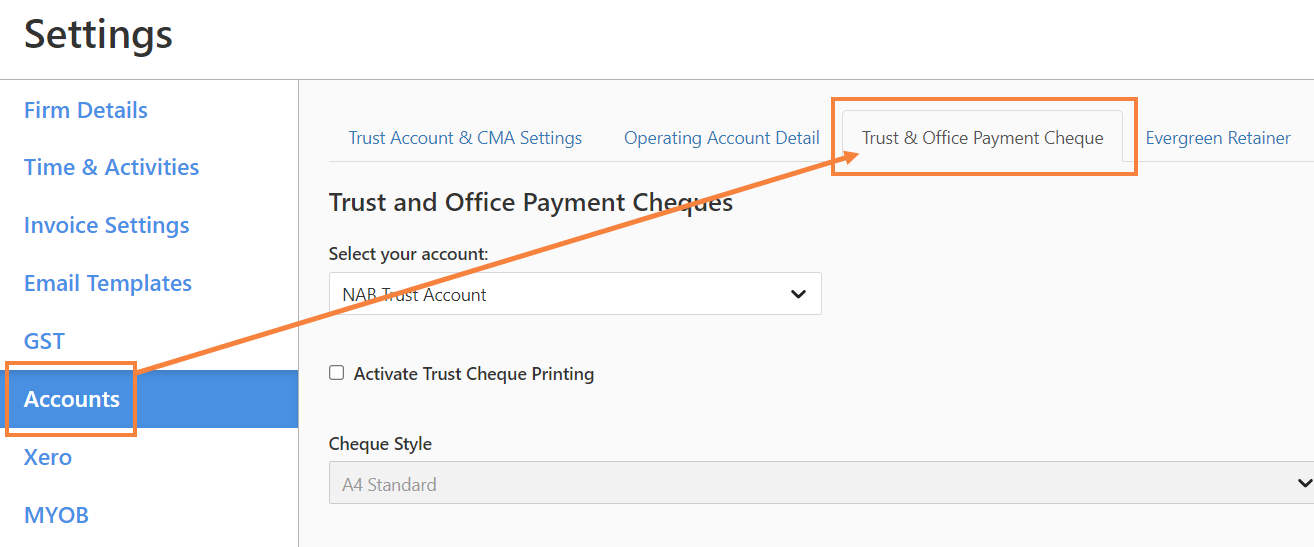
Task: Click the Settings page heading
Action: point(98,35)
